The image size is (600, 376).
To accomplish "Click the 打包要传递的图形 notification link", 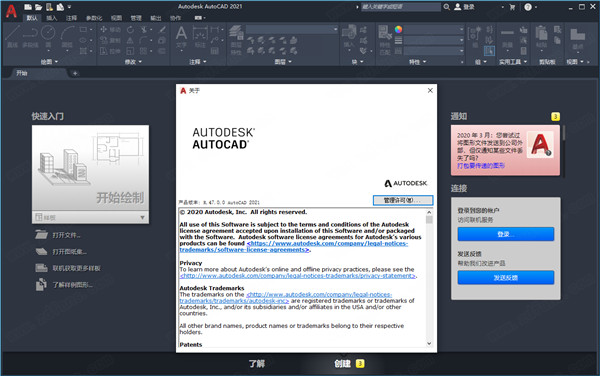I will click(x=481, y=166).
